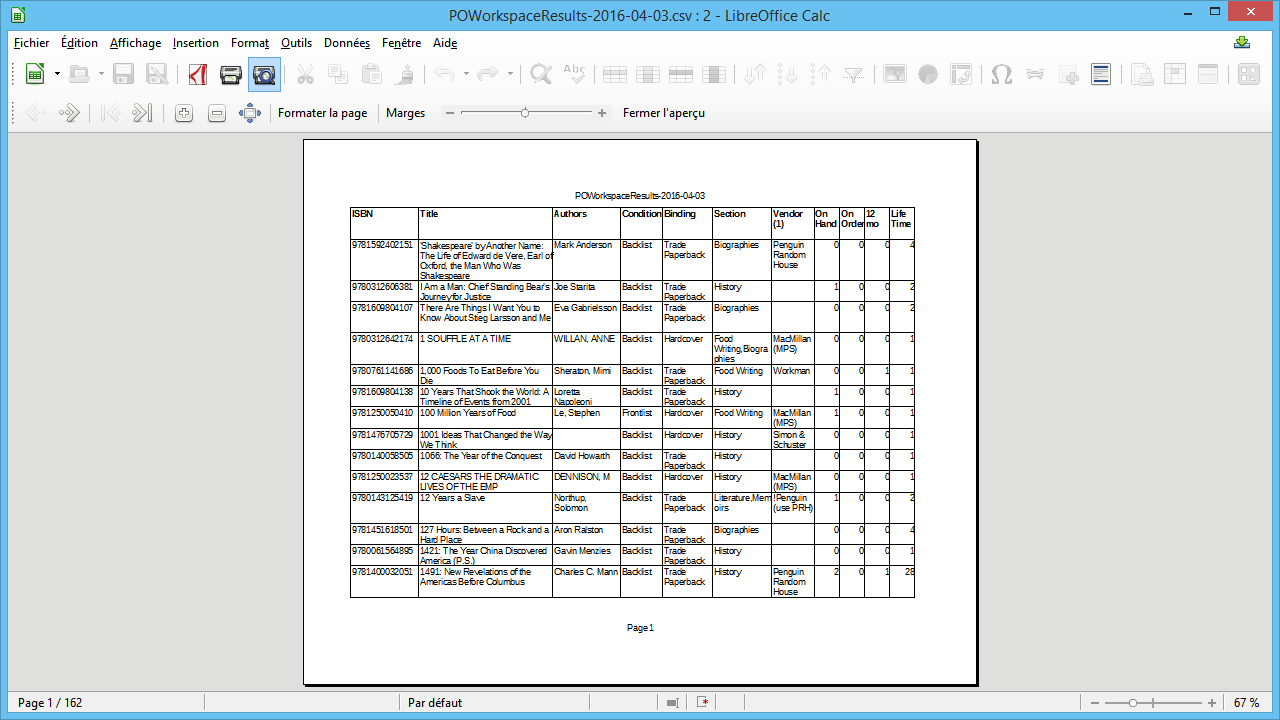The width and height of the screenshot is (1280, 720).
Task: Toggle full screen preview icon
Action: pos(250,113)
